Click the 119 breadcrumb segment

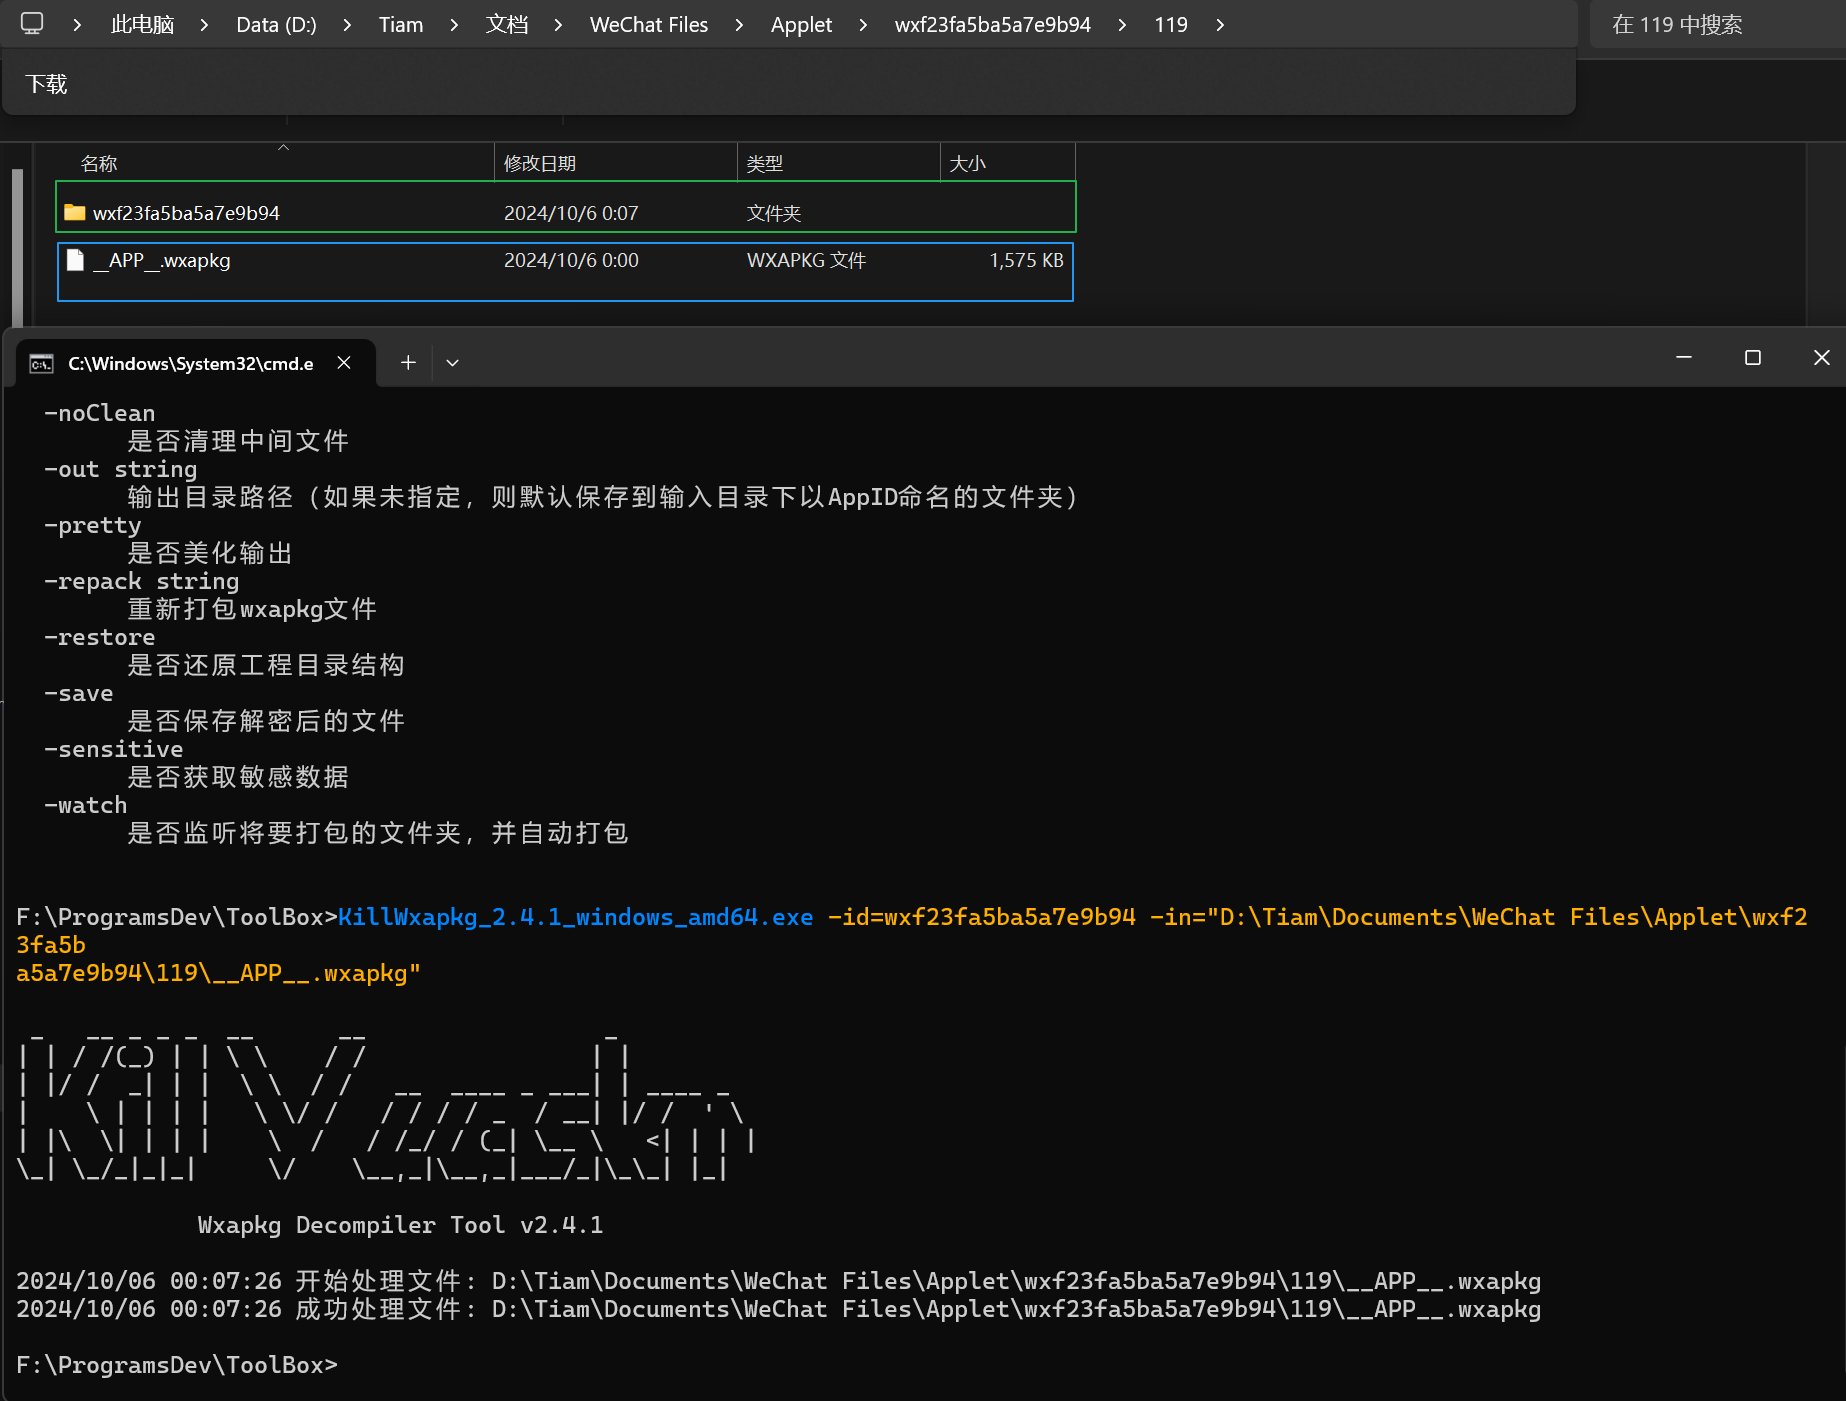click(1171, 25)
